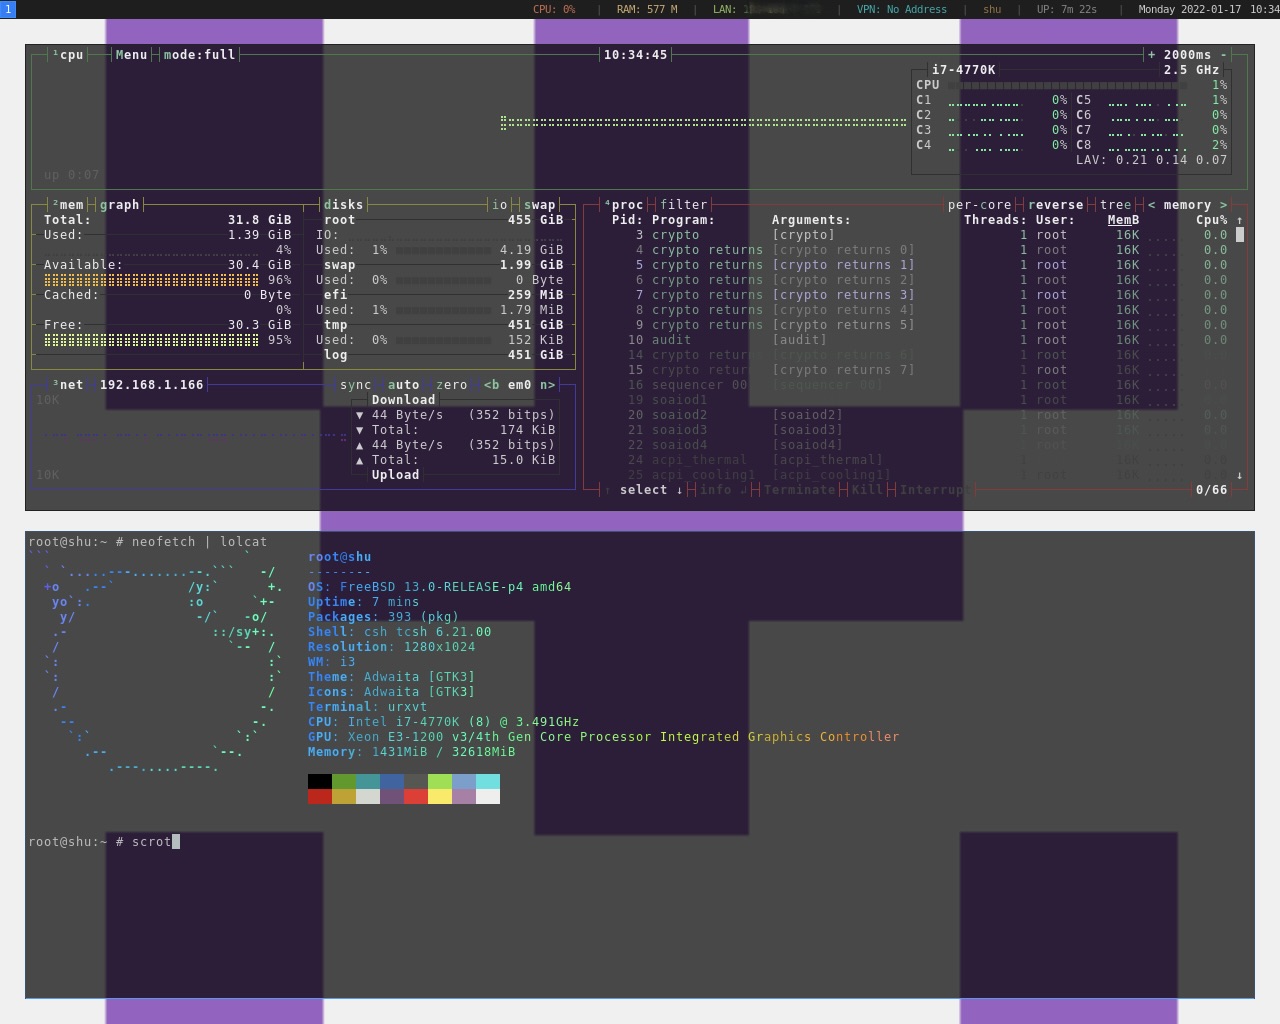Toggle the proc box label
Screen dimensions: 1280x1024
(x=624, y=205)
